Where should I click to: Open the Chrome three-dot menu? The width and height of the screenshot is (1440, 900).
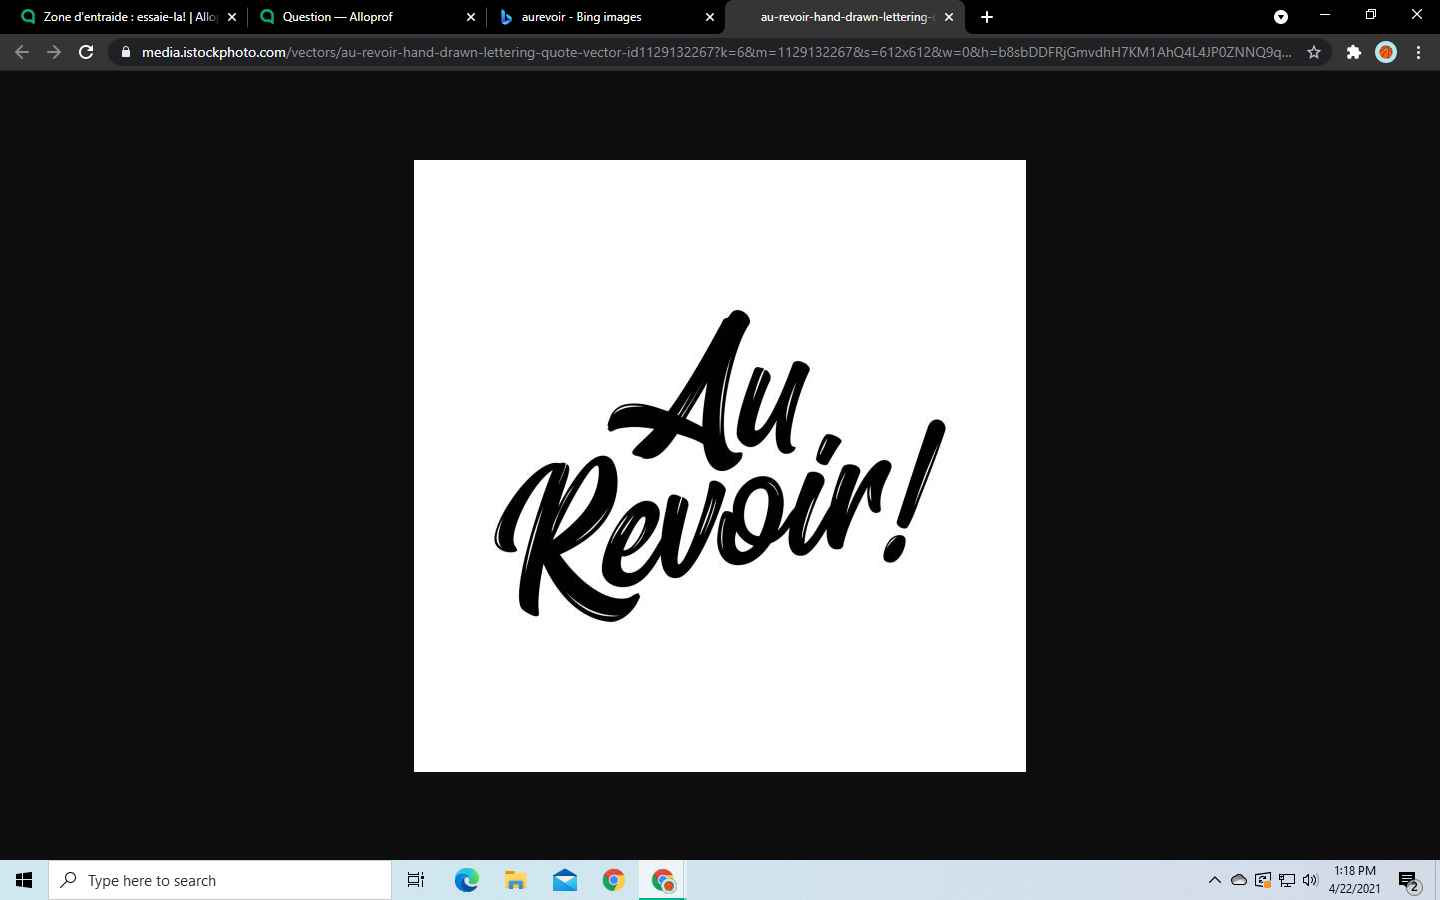coord(1418,52)
